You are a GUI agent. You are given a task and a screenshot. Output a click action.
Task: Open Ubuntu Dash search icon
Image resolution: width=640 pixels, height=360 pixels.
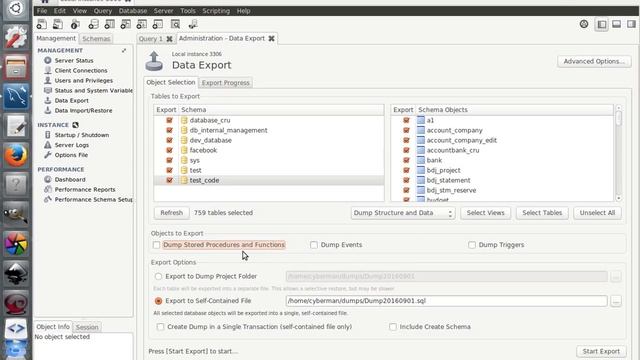tap(16, 9)
